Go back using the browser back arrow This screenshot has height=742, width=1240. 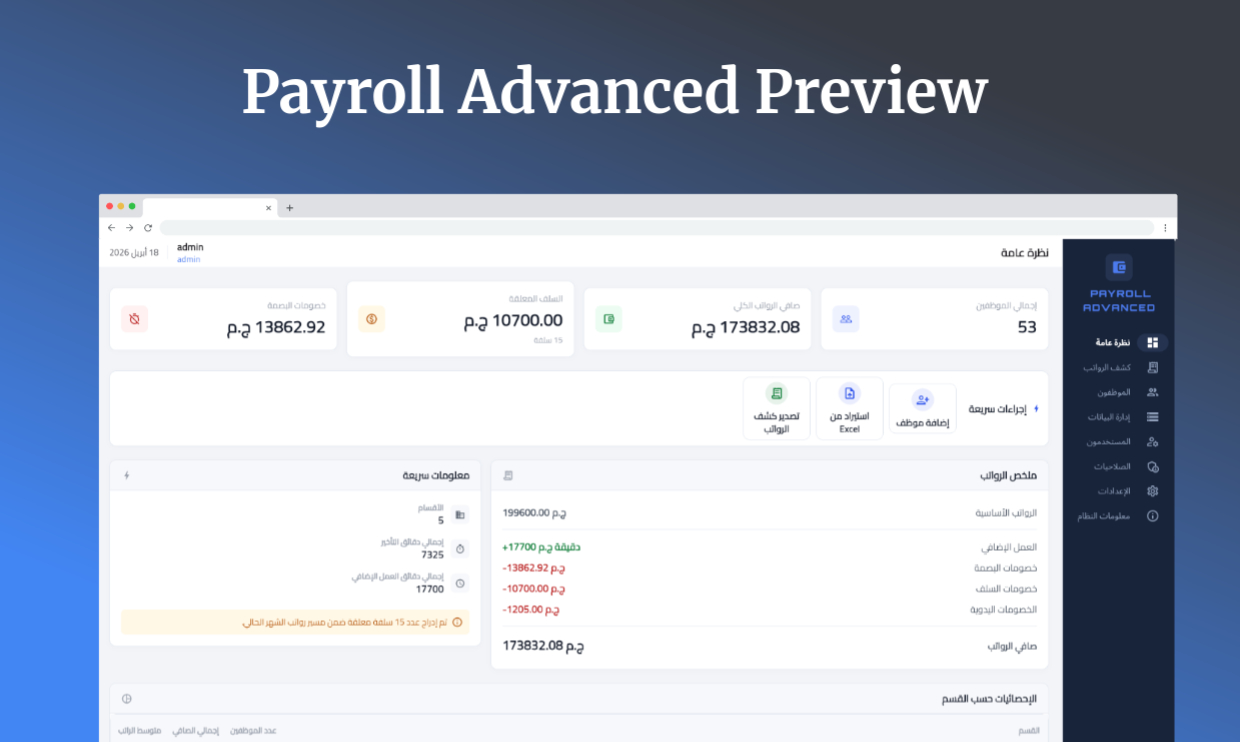tap(111, 228)
